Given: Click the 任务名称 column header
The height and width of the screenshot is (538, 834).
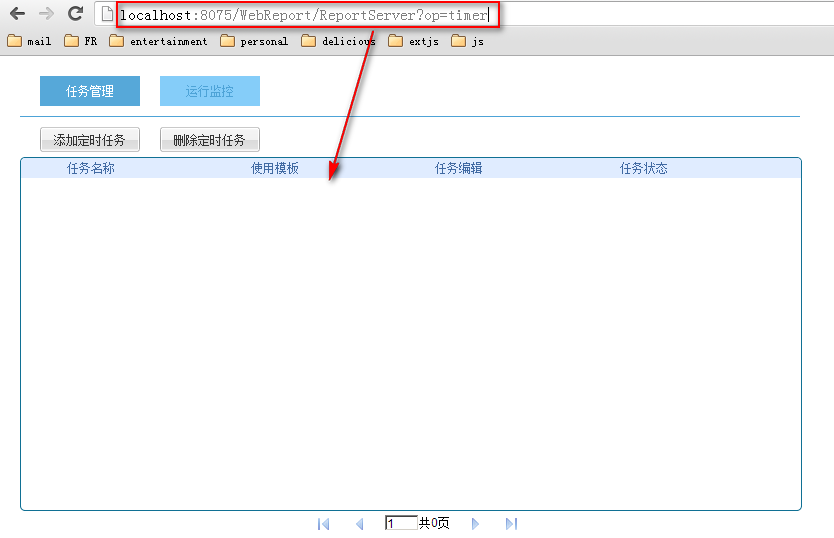Looking at the screenshot, I should pyautogui.click(x=90, y=169).
